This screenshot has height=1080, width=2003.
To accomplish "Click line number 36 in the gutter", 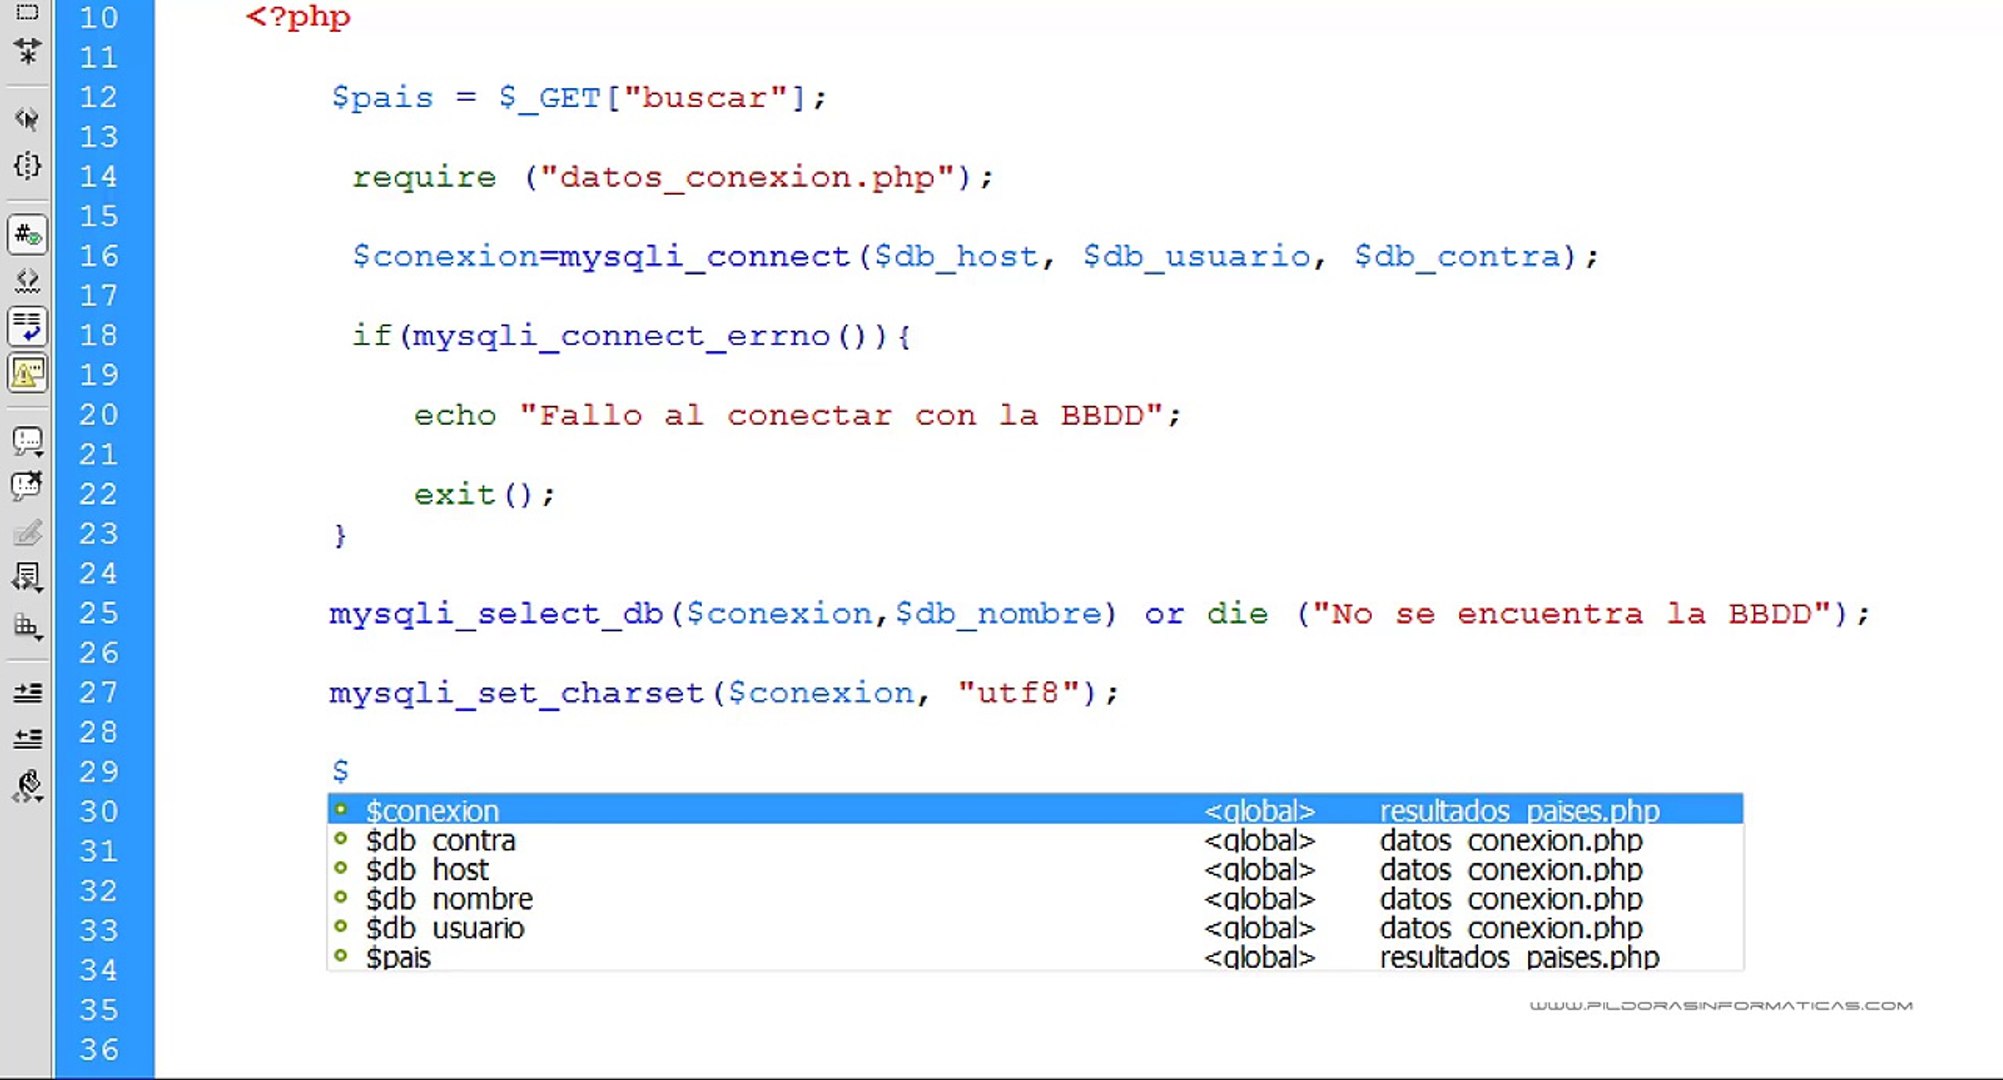I will point(99,1049).
